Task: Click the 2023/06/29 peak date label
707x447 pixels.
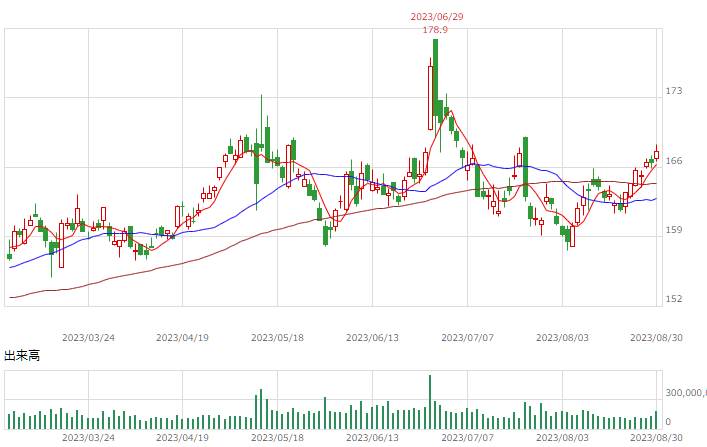Action: pos(437,17)
